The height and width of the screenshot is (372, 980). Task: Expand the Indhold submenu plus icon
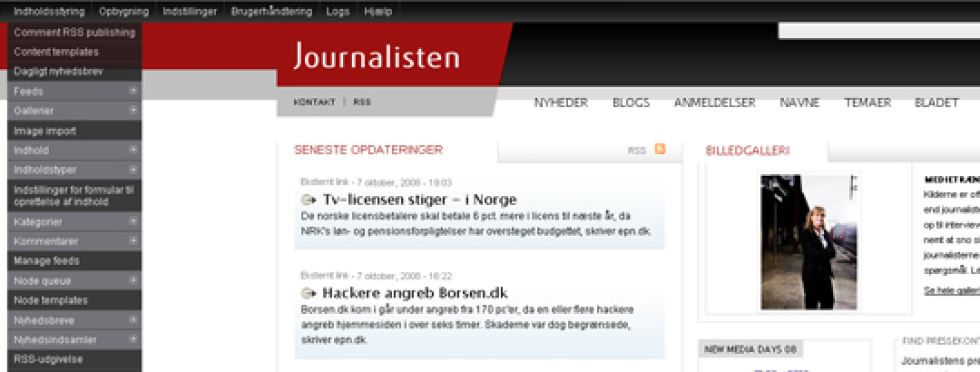[x=133, y=150]
